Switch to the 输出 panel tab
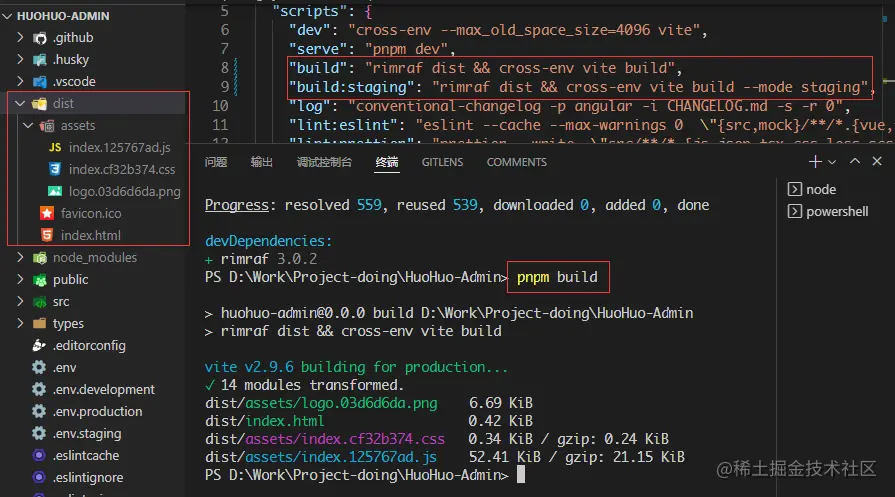The height and width of the screenshot is (497, 895). coord(261,163)
